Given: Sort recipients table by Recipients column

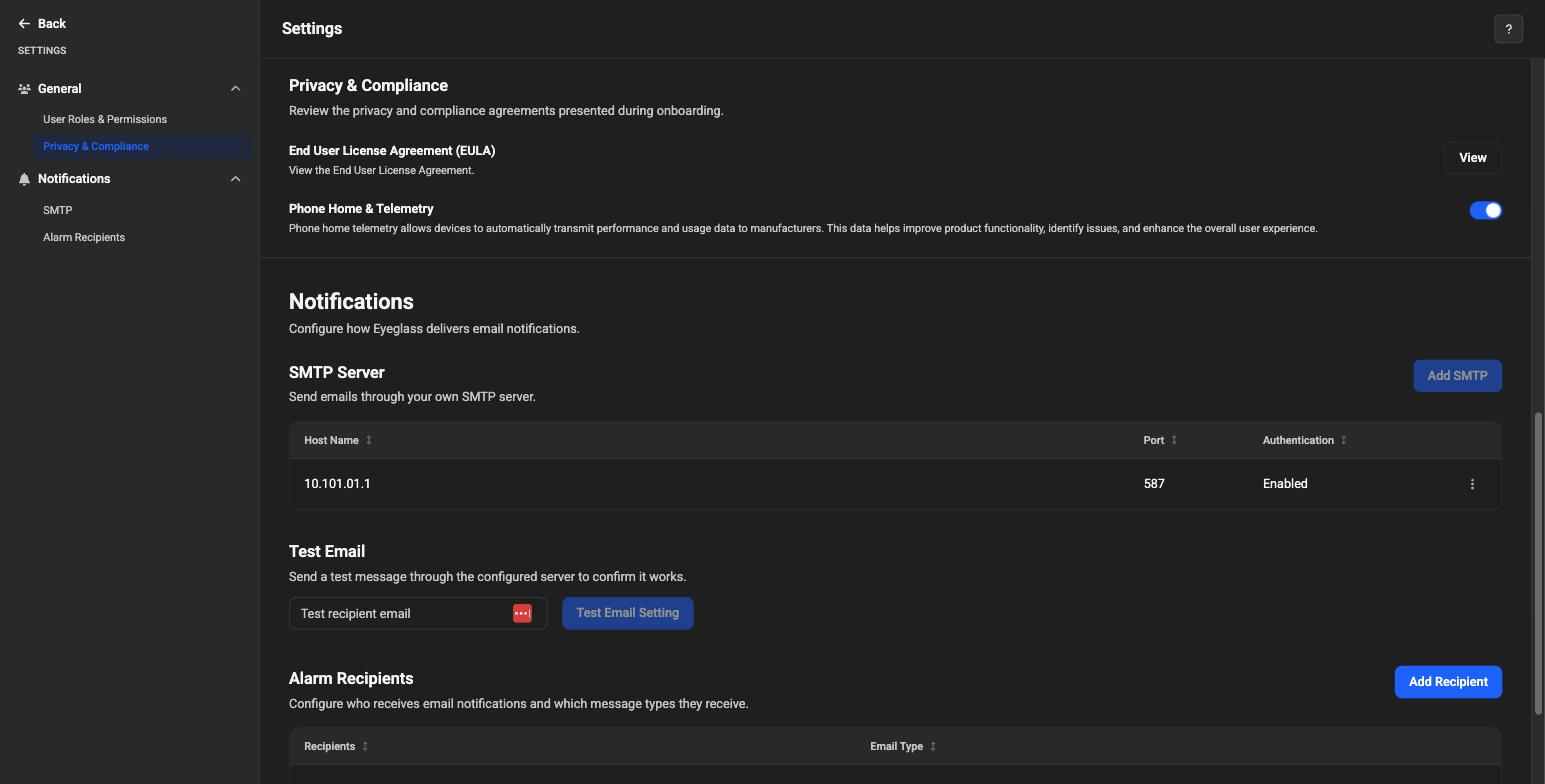Looking at the screenshot, I should coord(365,746).
